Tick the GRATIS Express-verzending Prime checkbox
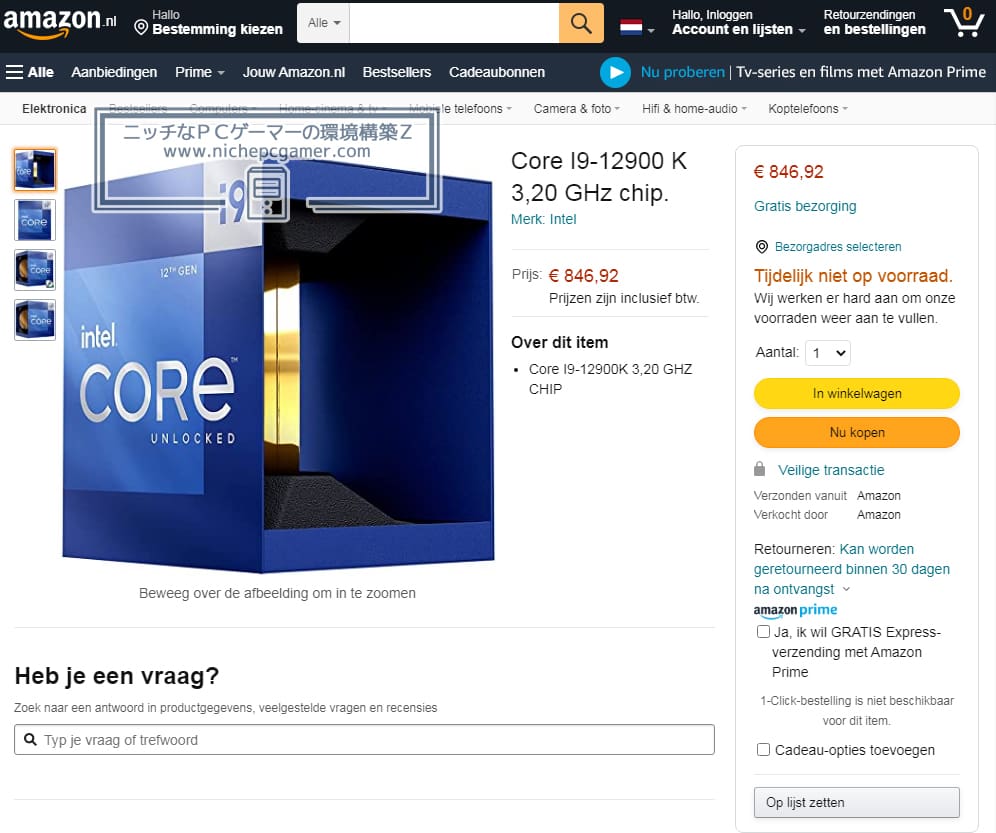The width and height of the screenshot is (996, 833). [764, 632]
